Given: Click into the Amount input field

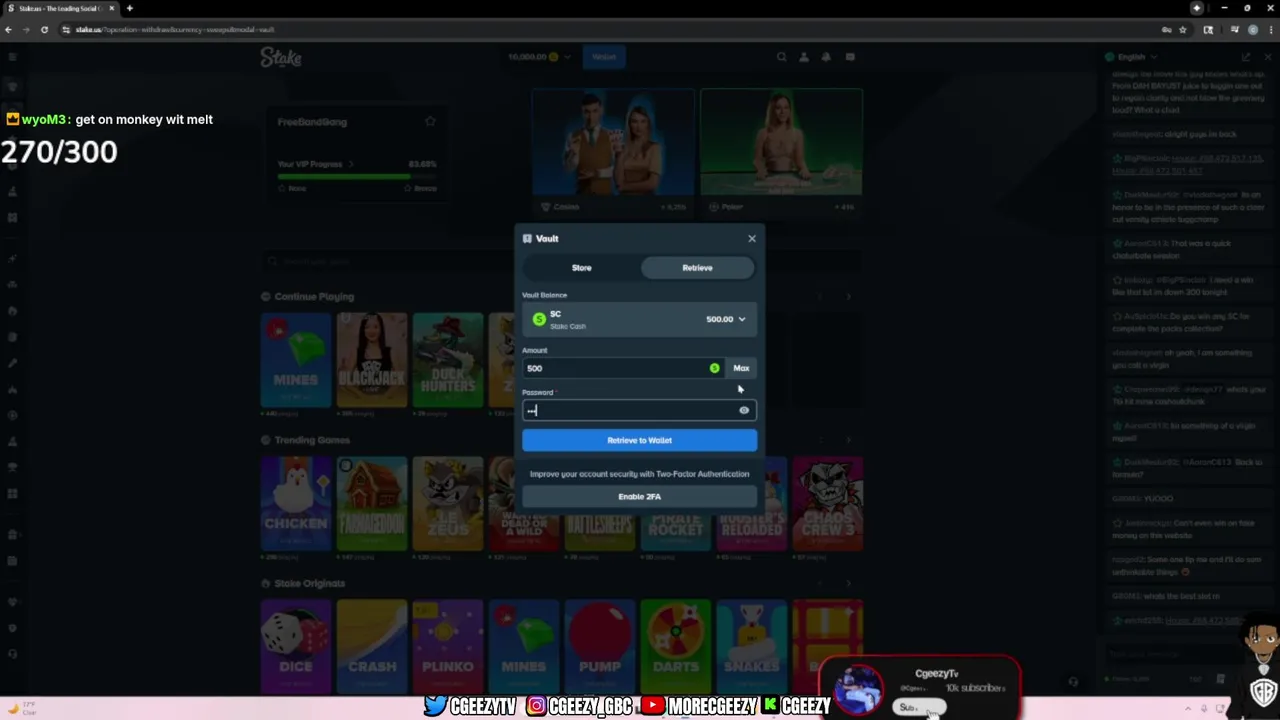Looking at the screenshot, I should 622,368.
